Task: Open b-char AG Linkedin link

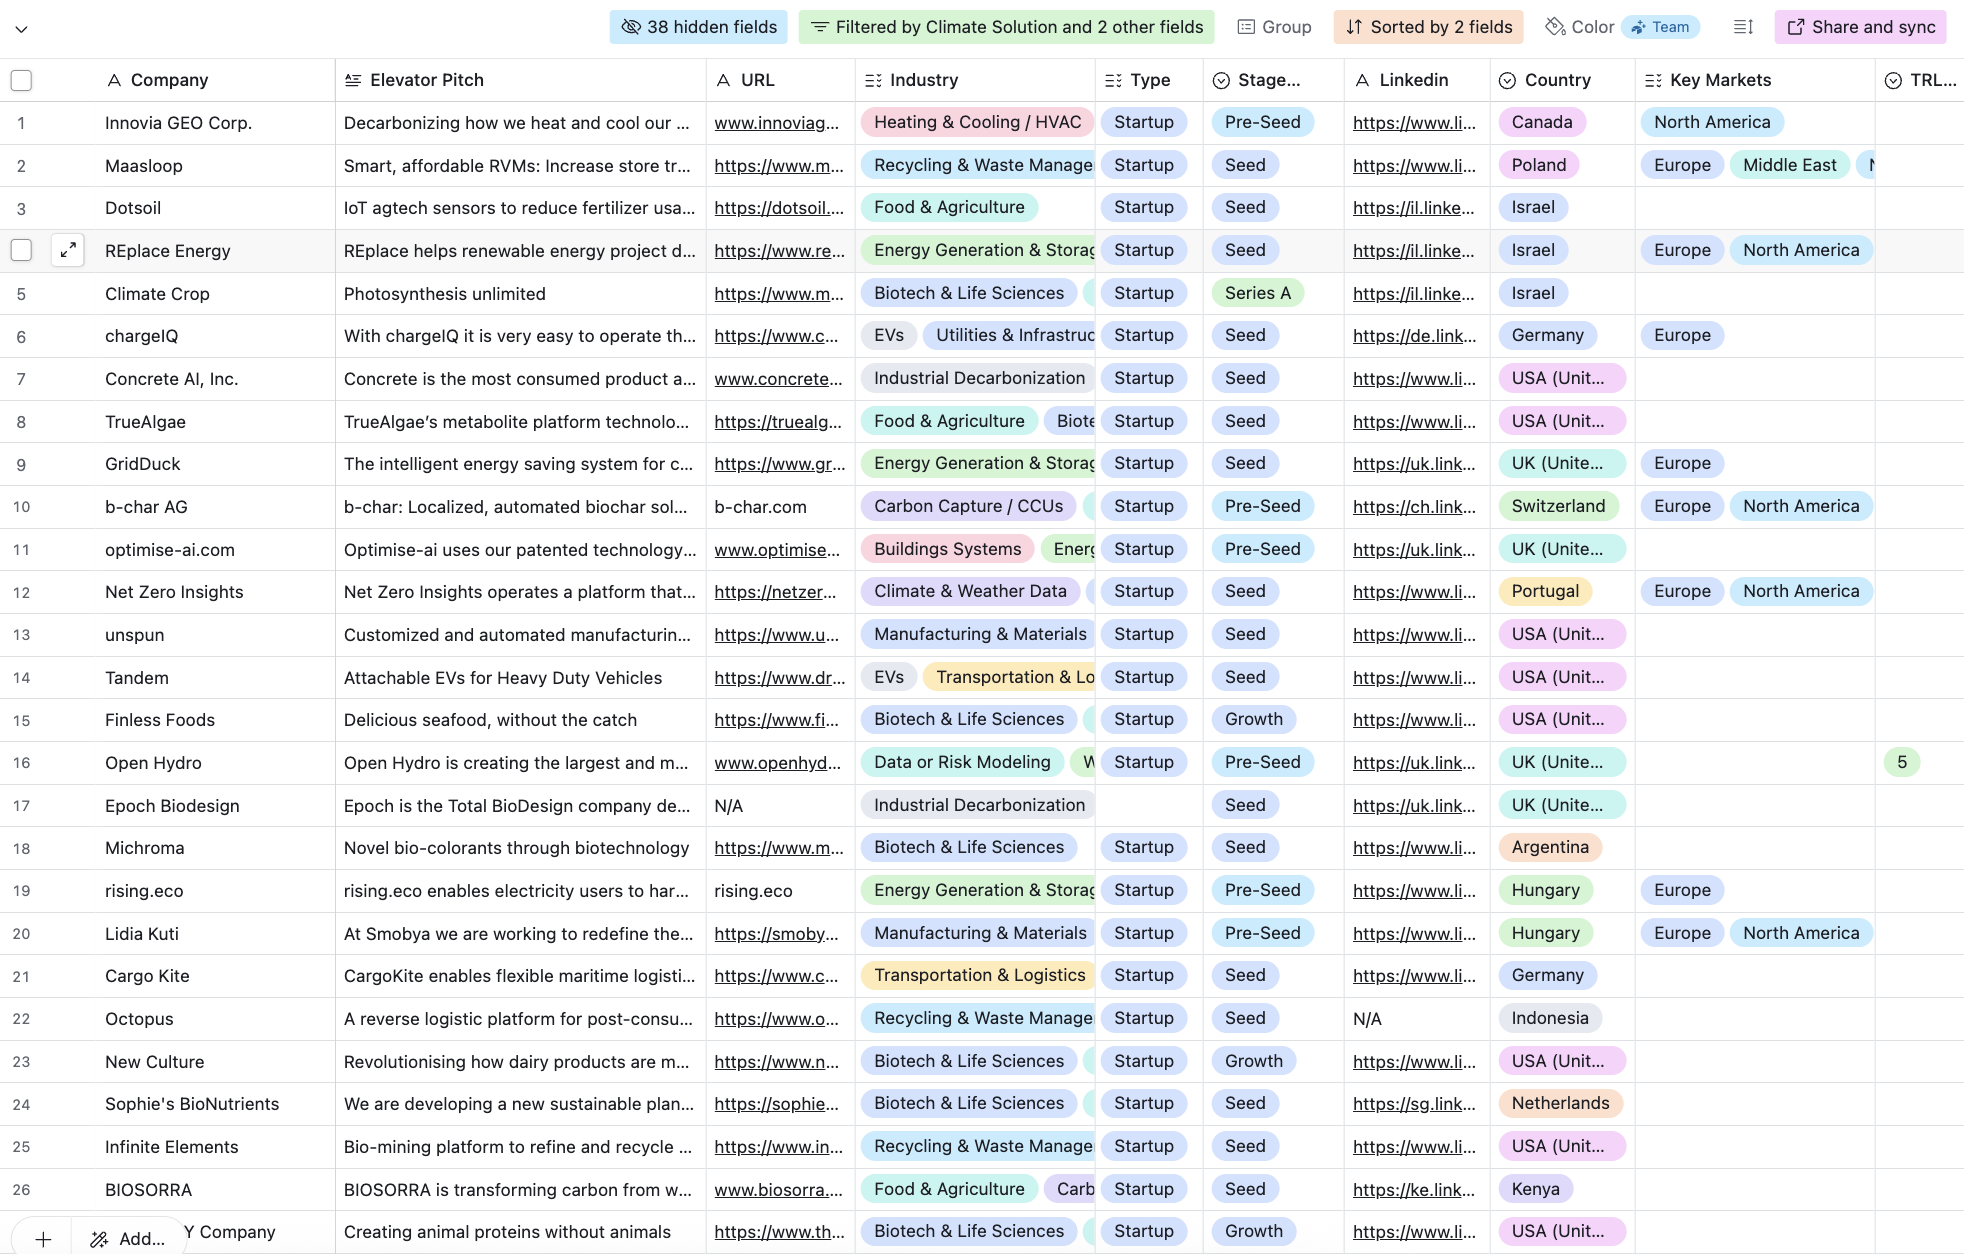Action: [1414, 507]
